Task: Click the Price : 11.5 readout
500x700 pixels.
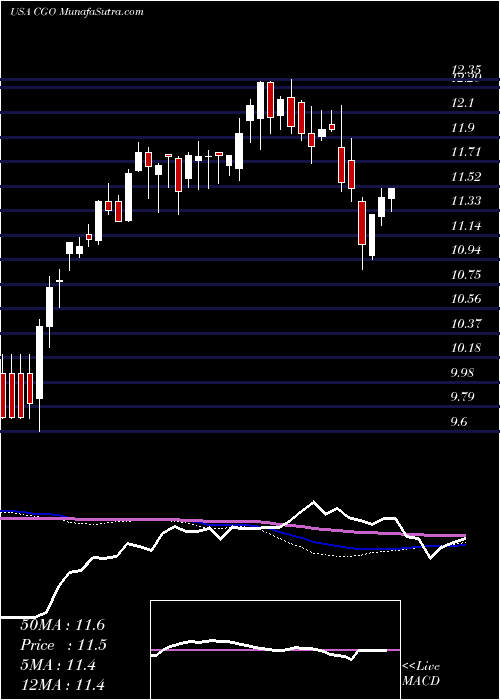Action: coord(62,645)
